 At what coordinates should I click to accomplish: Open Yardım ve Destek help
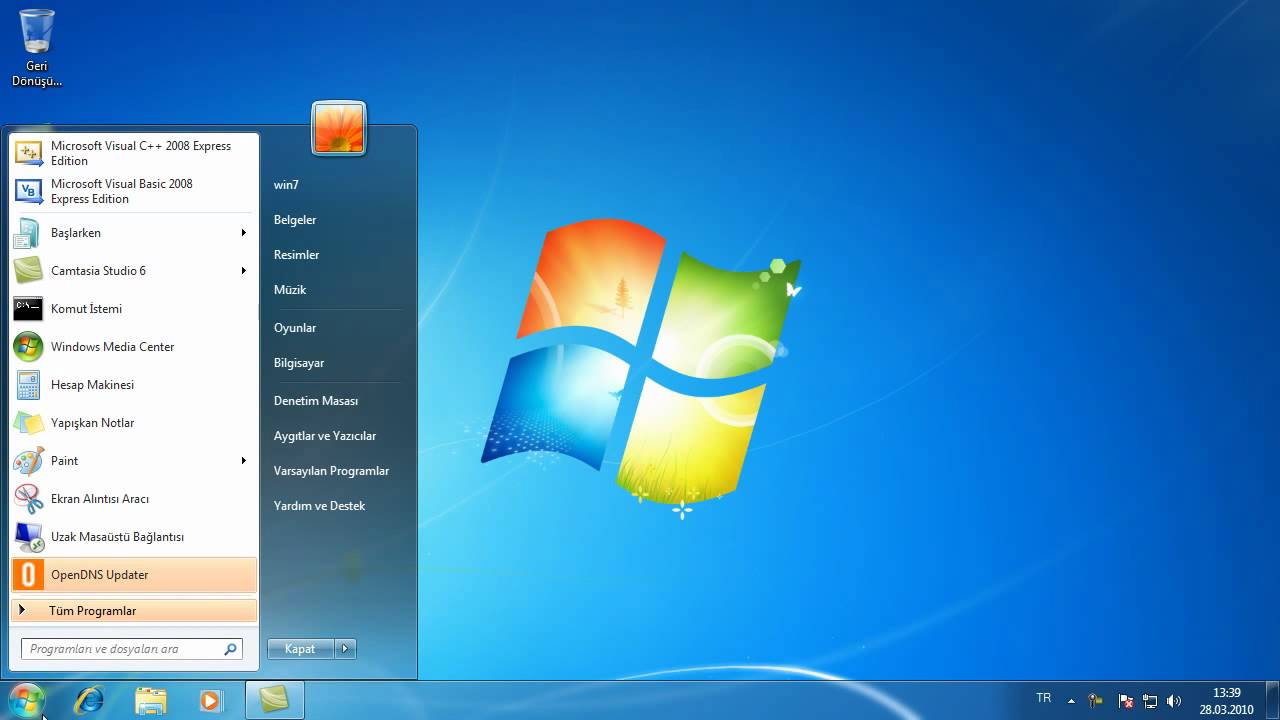tap(319, 506)
